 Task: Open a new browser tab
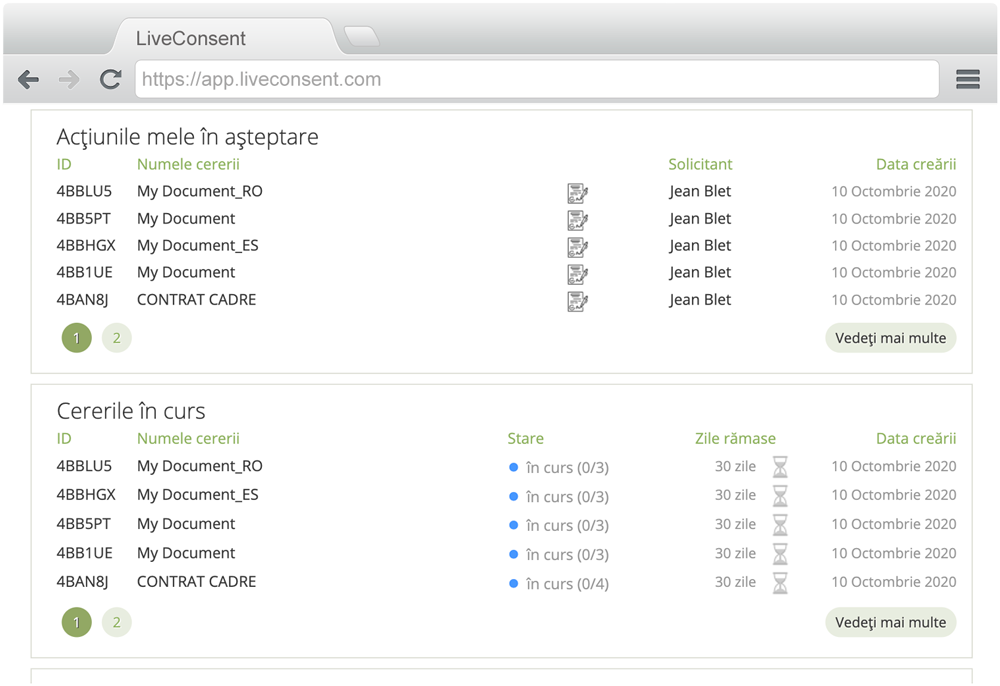[x=361, y=37]
